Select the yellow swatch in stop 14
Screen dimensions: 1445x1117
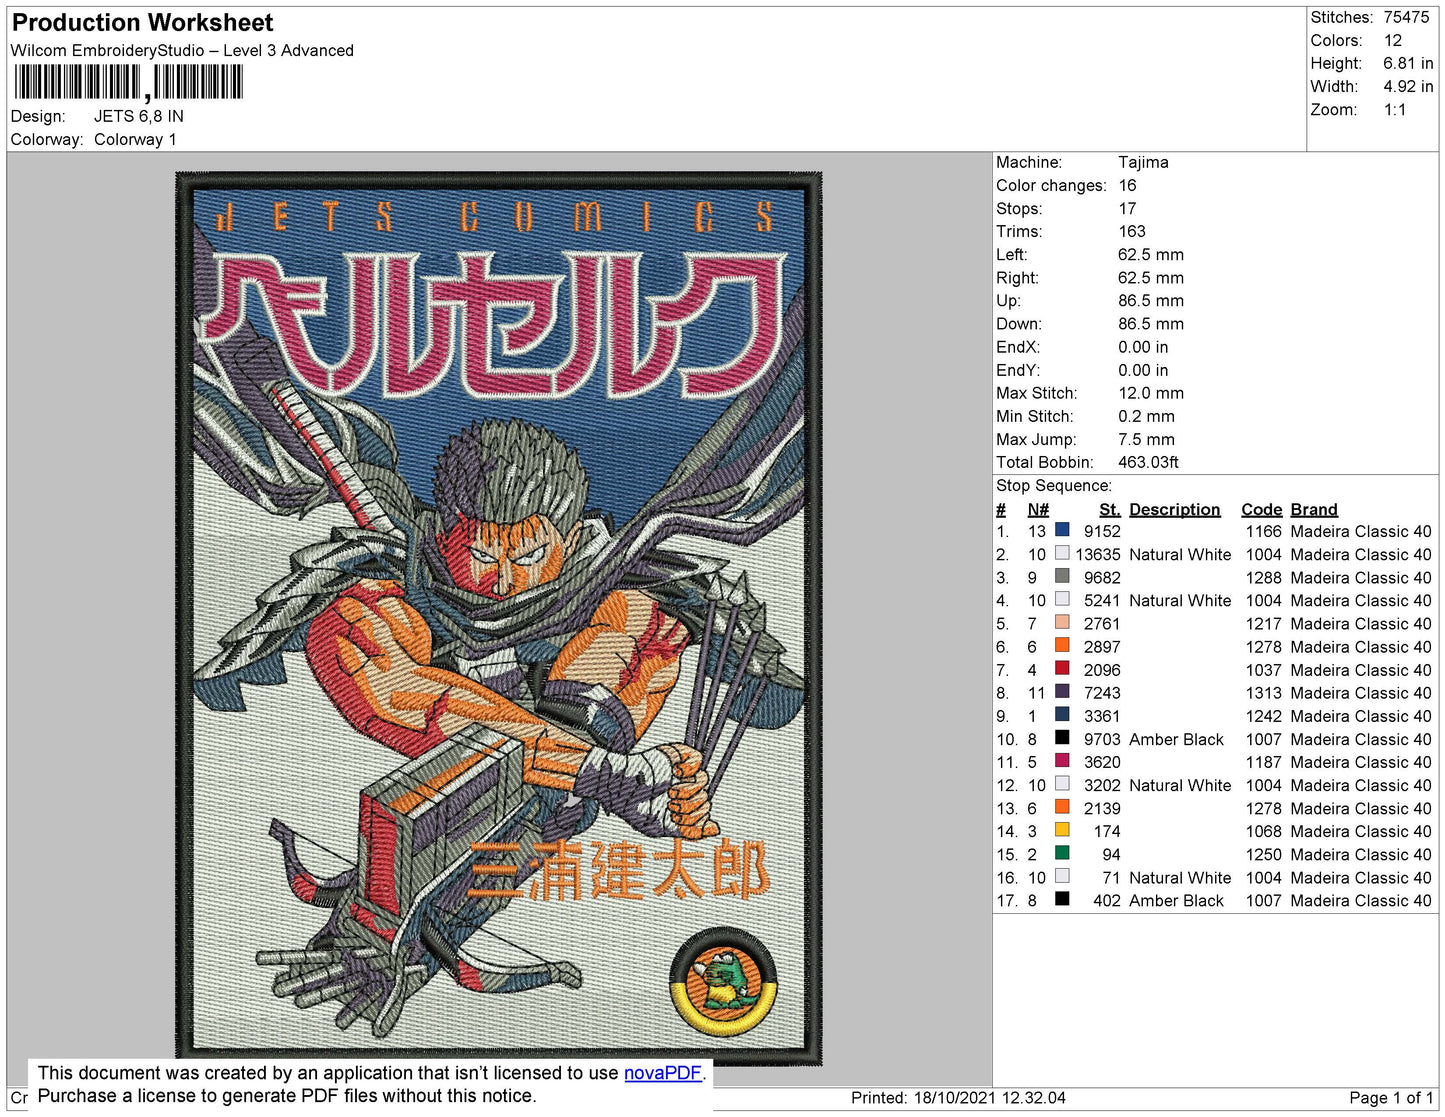click(x=1062, y=830)
